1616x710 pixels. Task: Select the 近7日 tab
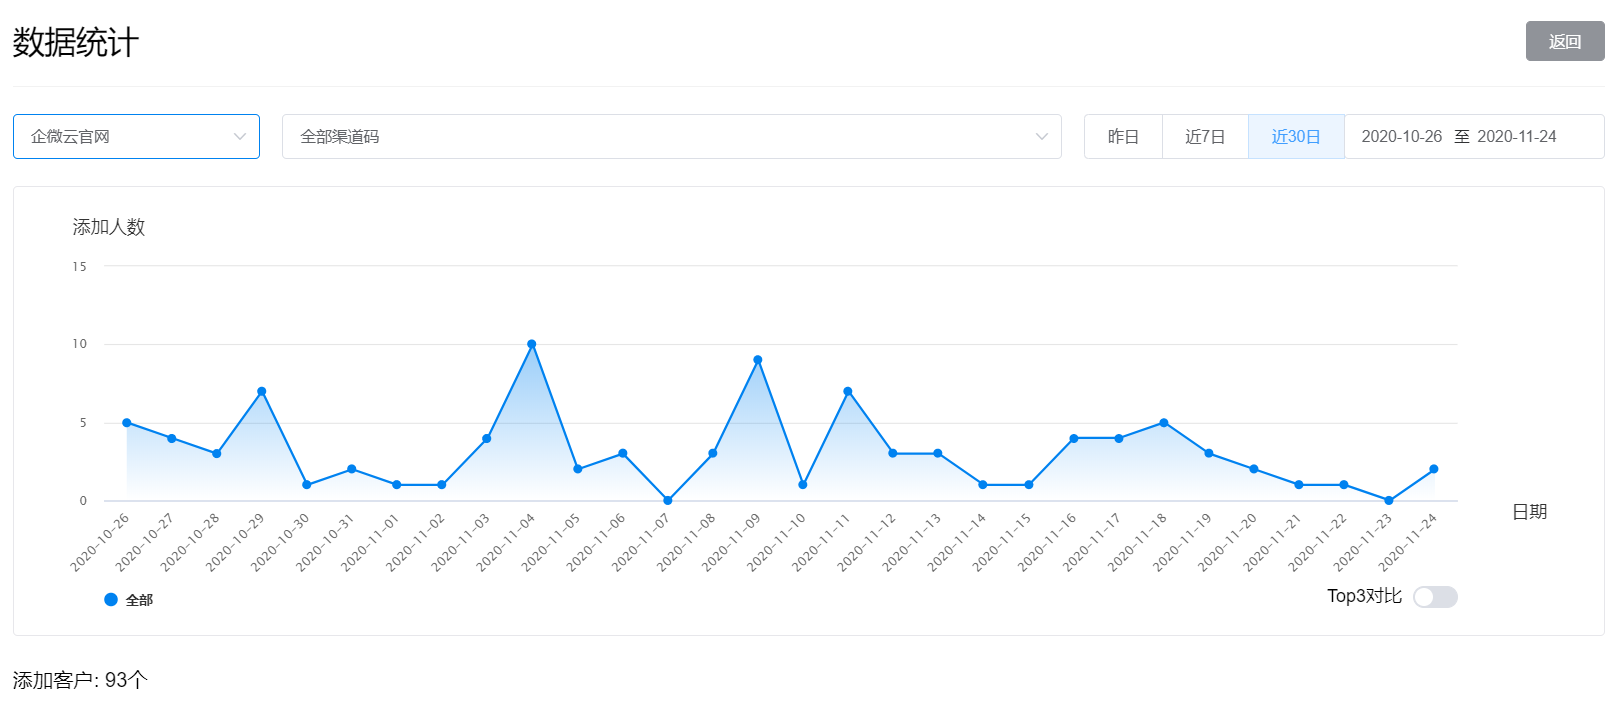click(x=1205, y=137)
